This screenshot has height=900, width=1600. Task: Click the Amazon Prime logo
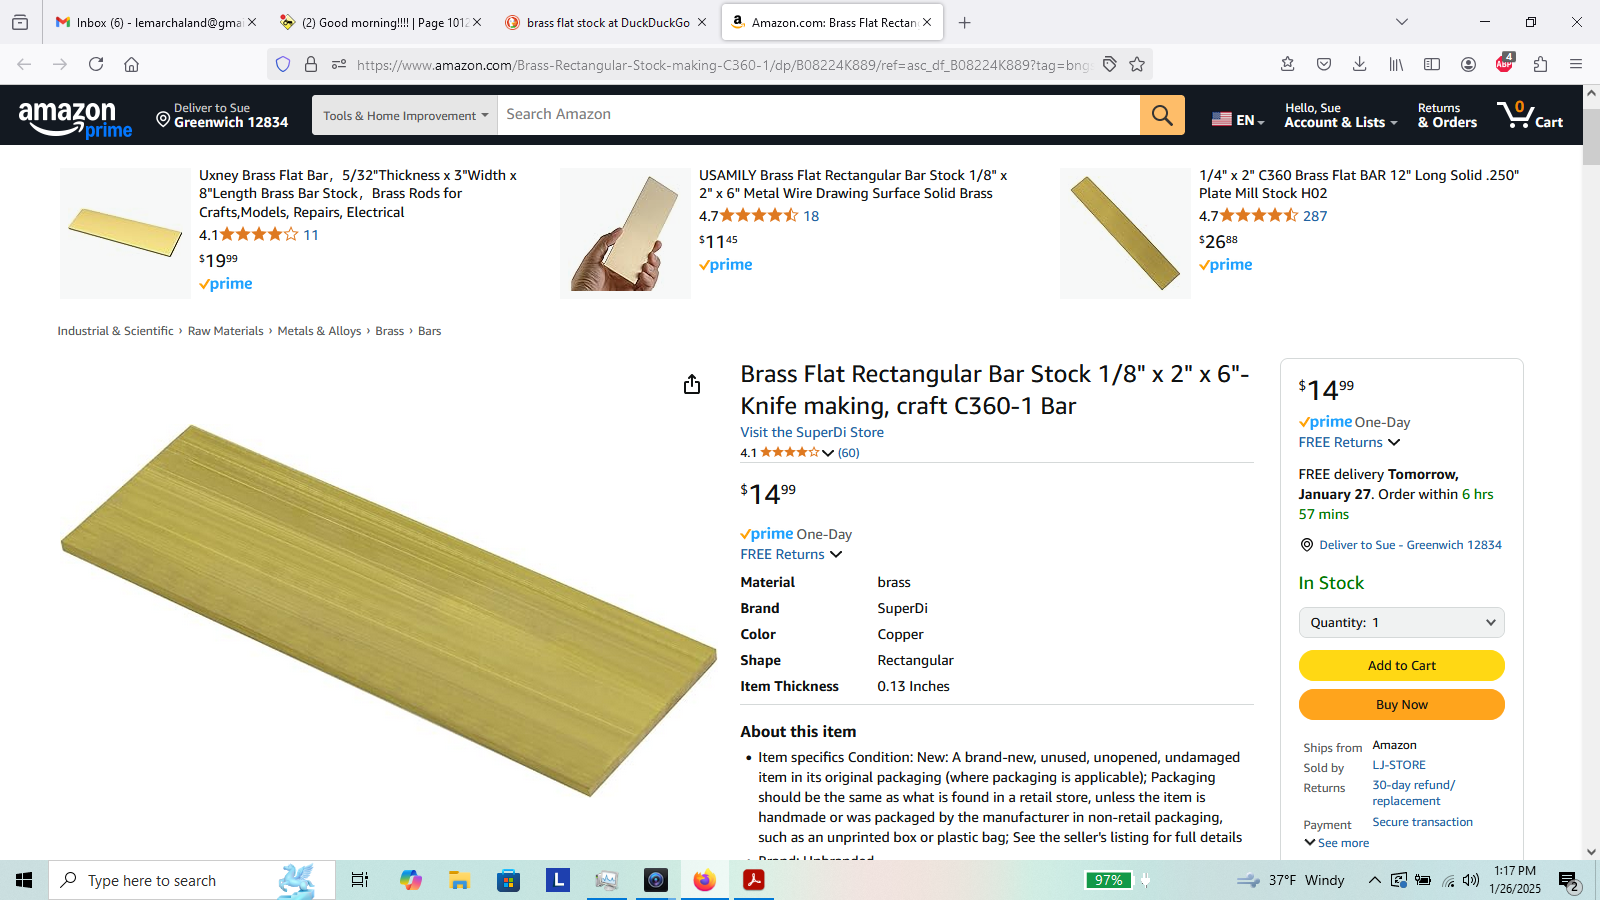tap(75, 119)
